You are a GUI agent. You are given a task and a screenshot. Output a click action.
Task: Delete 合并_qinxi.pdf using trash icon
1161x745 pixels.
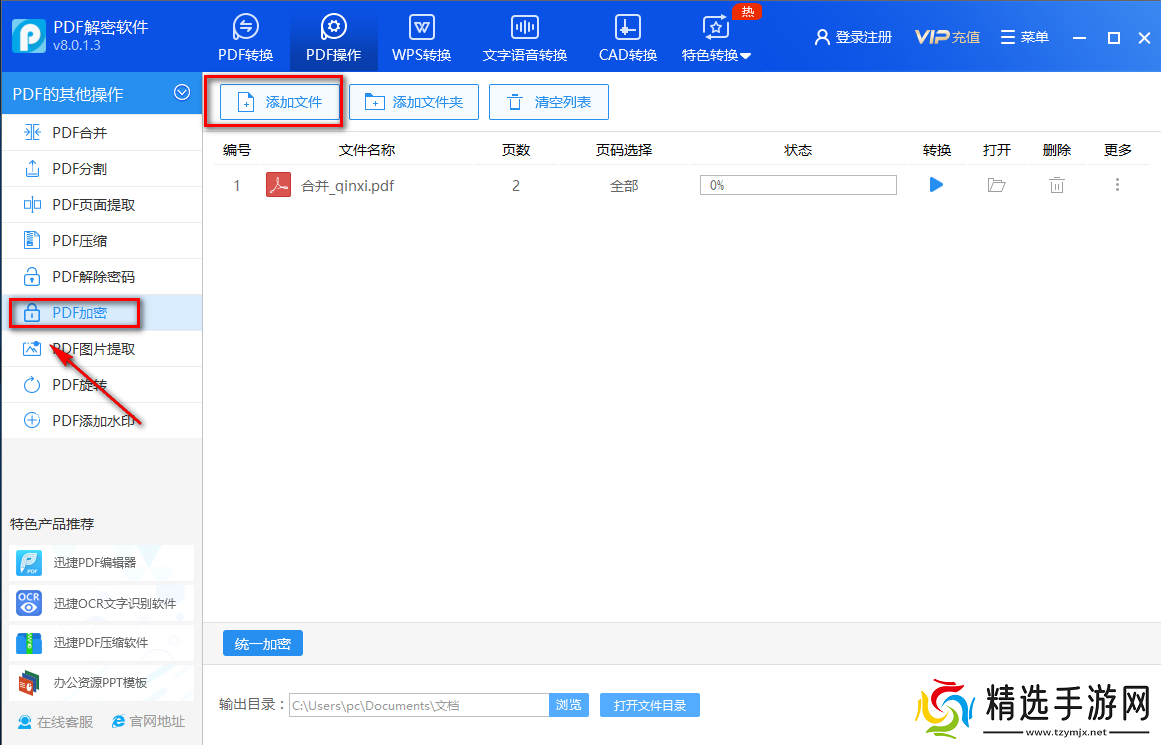[1056, 185]
